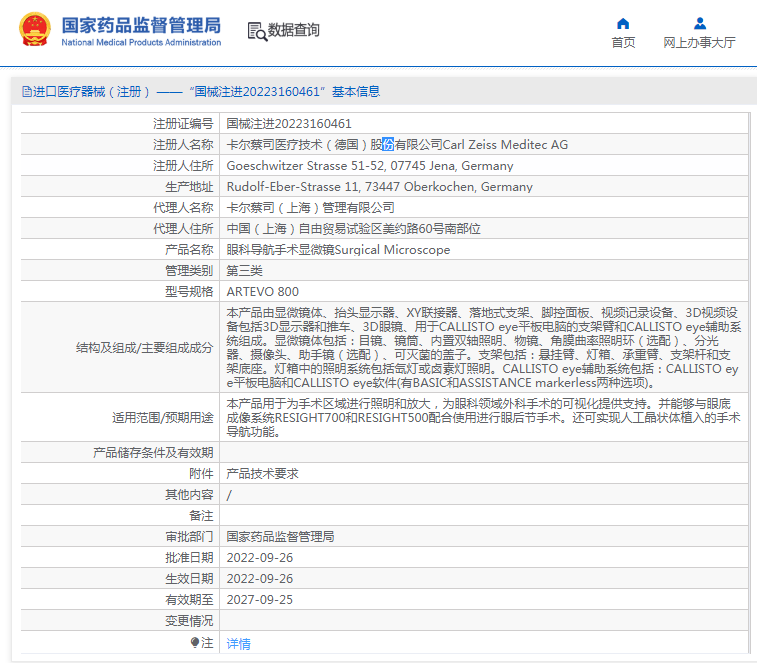The height and width of the screenshot is (663, 757).
Task: Click the 国家药品监督管理局 site title
Action: (141, 25)
